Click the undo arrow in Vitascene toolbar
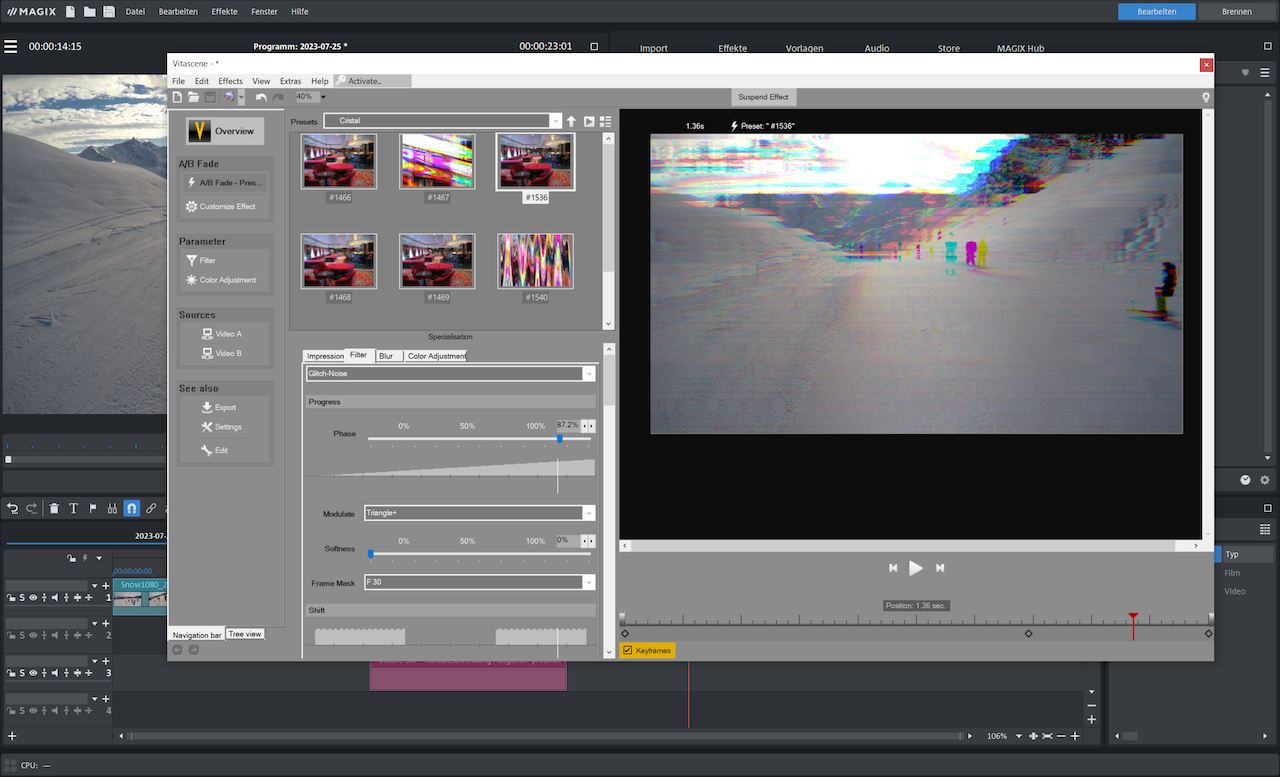1280x777 pixels. [261, 97]
